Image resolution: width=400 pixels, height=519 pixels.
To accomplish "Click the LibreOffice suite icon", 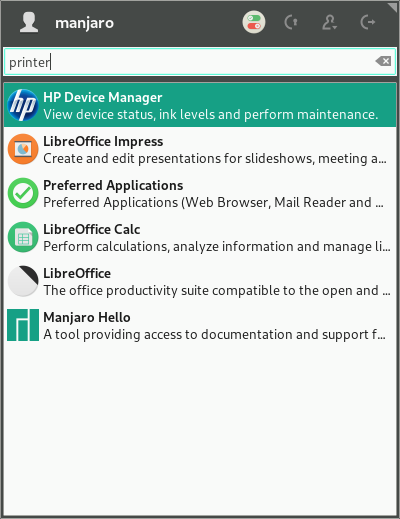I will coord(23,281).
